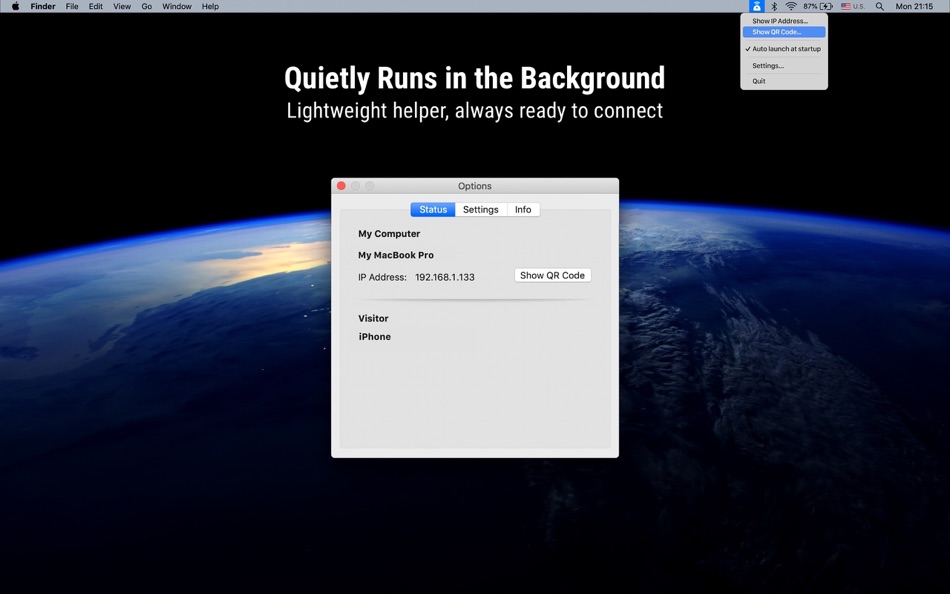The width and height of the screenshot is (950, 594).
Task: Click the Visitor heading
Action: click(x=373, y=318)
